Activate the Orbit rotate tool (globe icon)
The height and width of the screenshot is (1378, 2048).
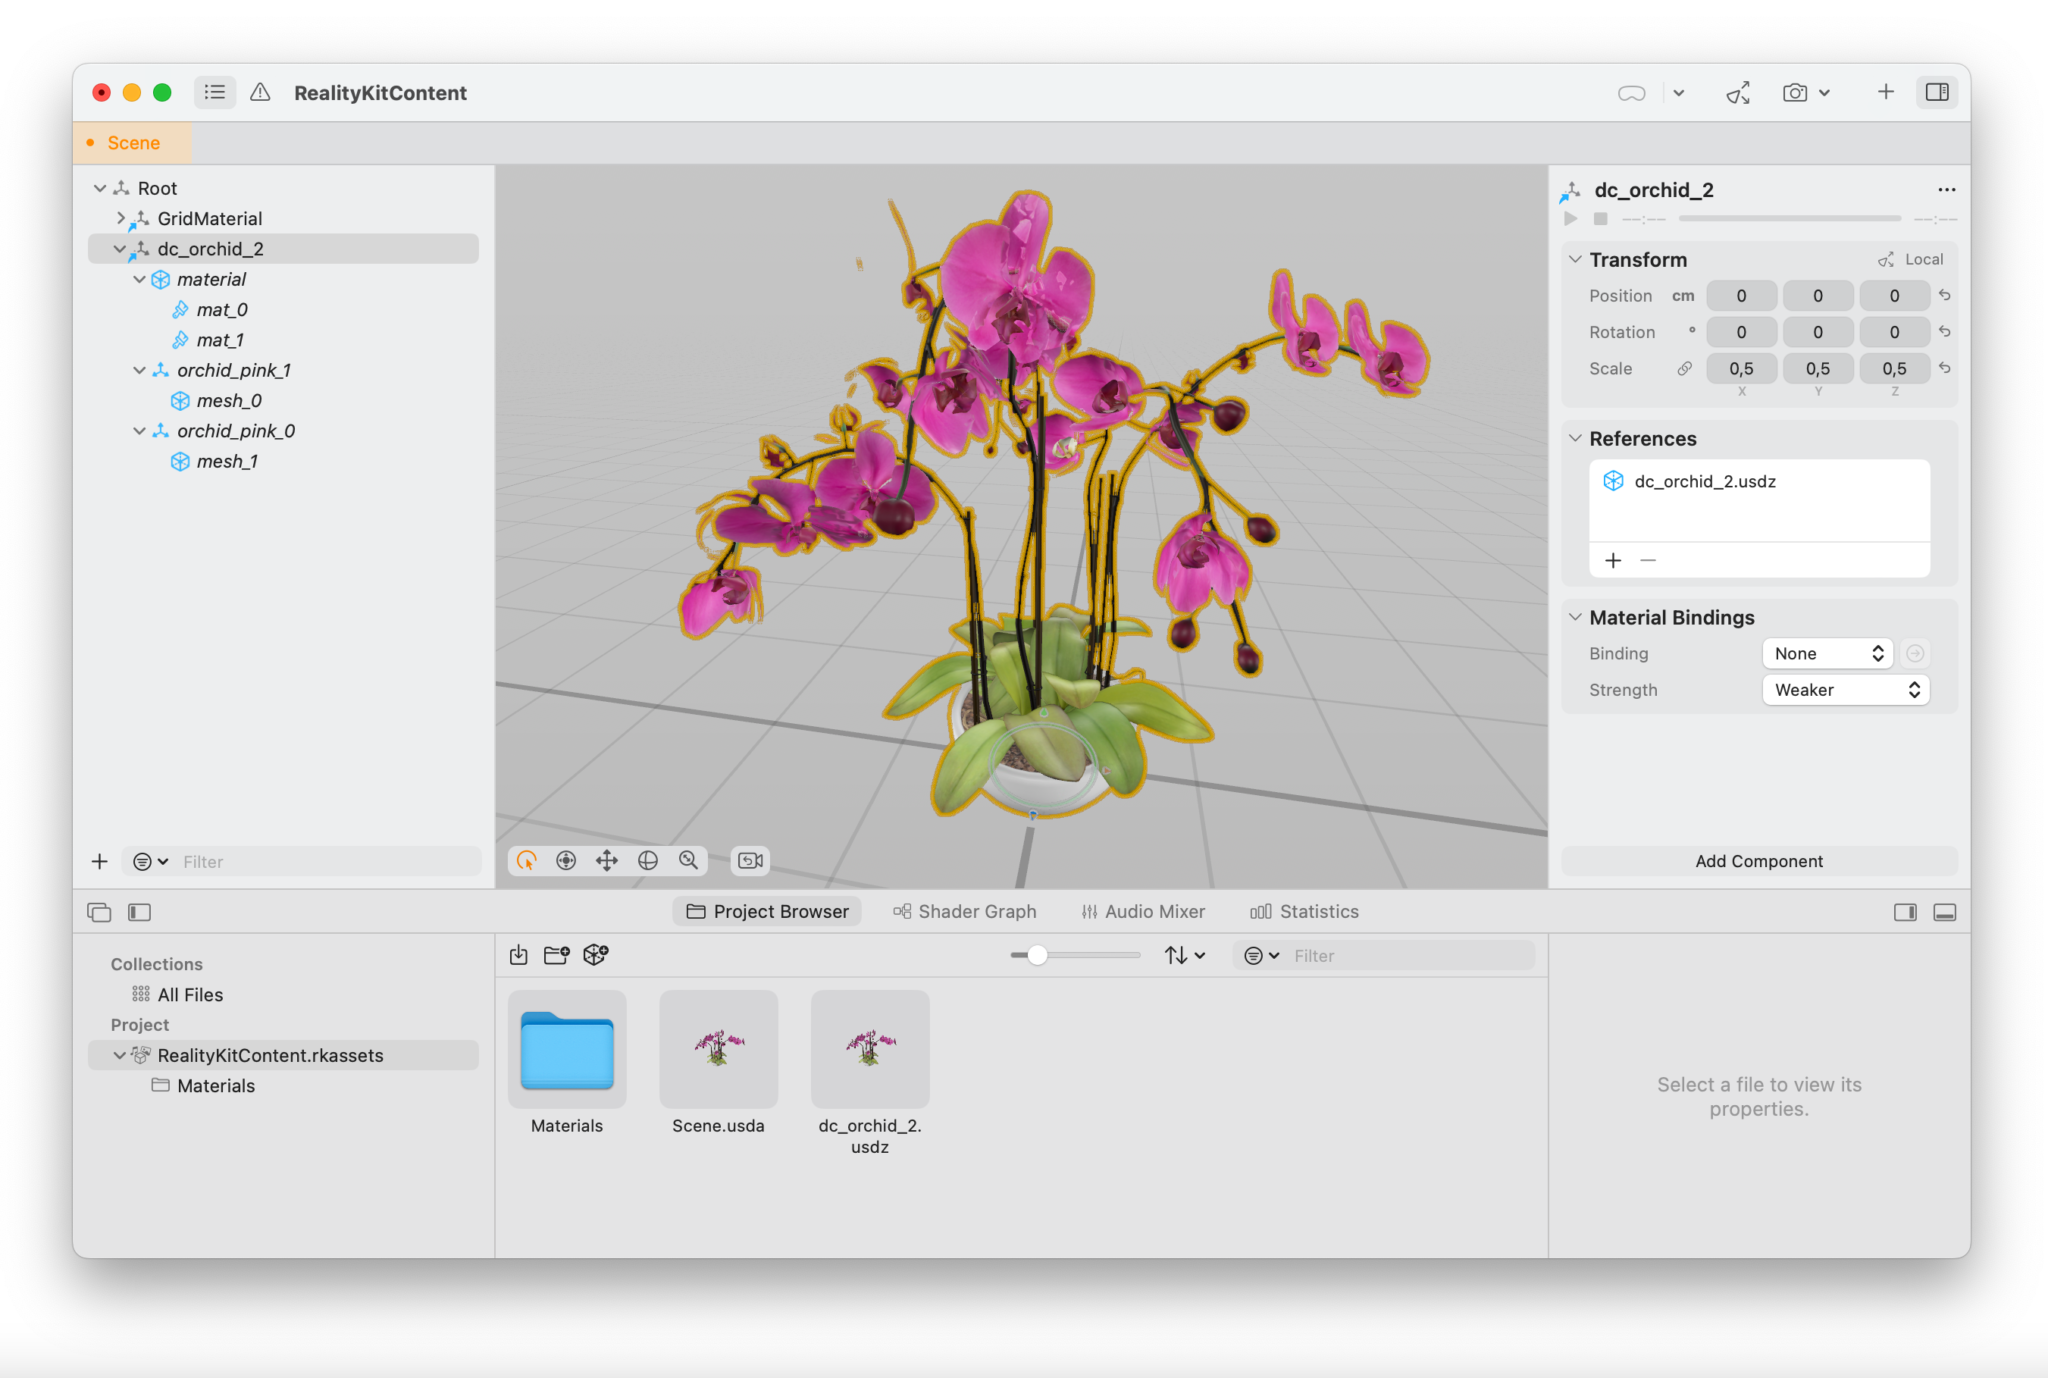[647, 860]
